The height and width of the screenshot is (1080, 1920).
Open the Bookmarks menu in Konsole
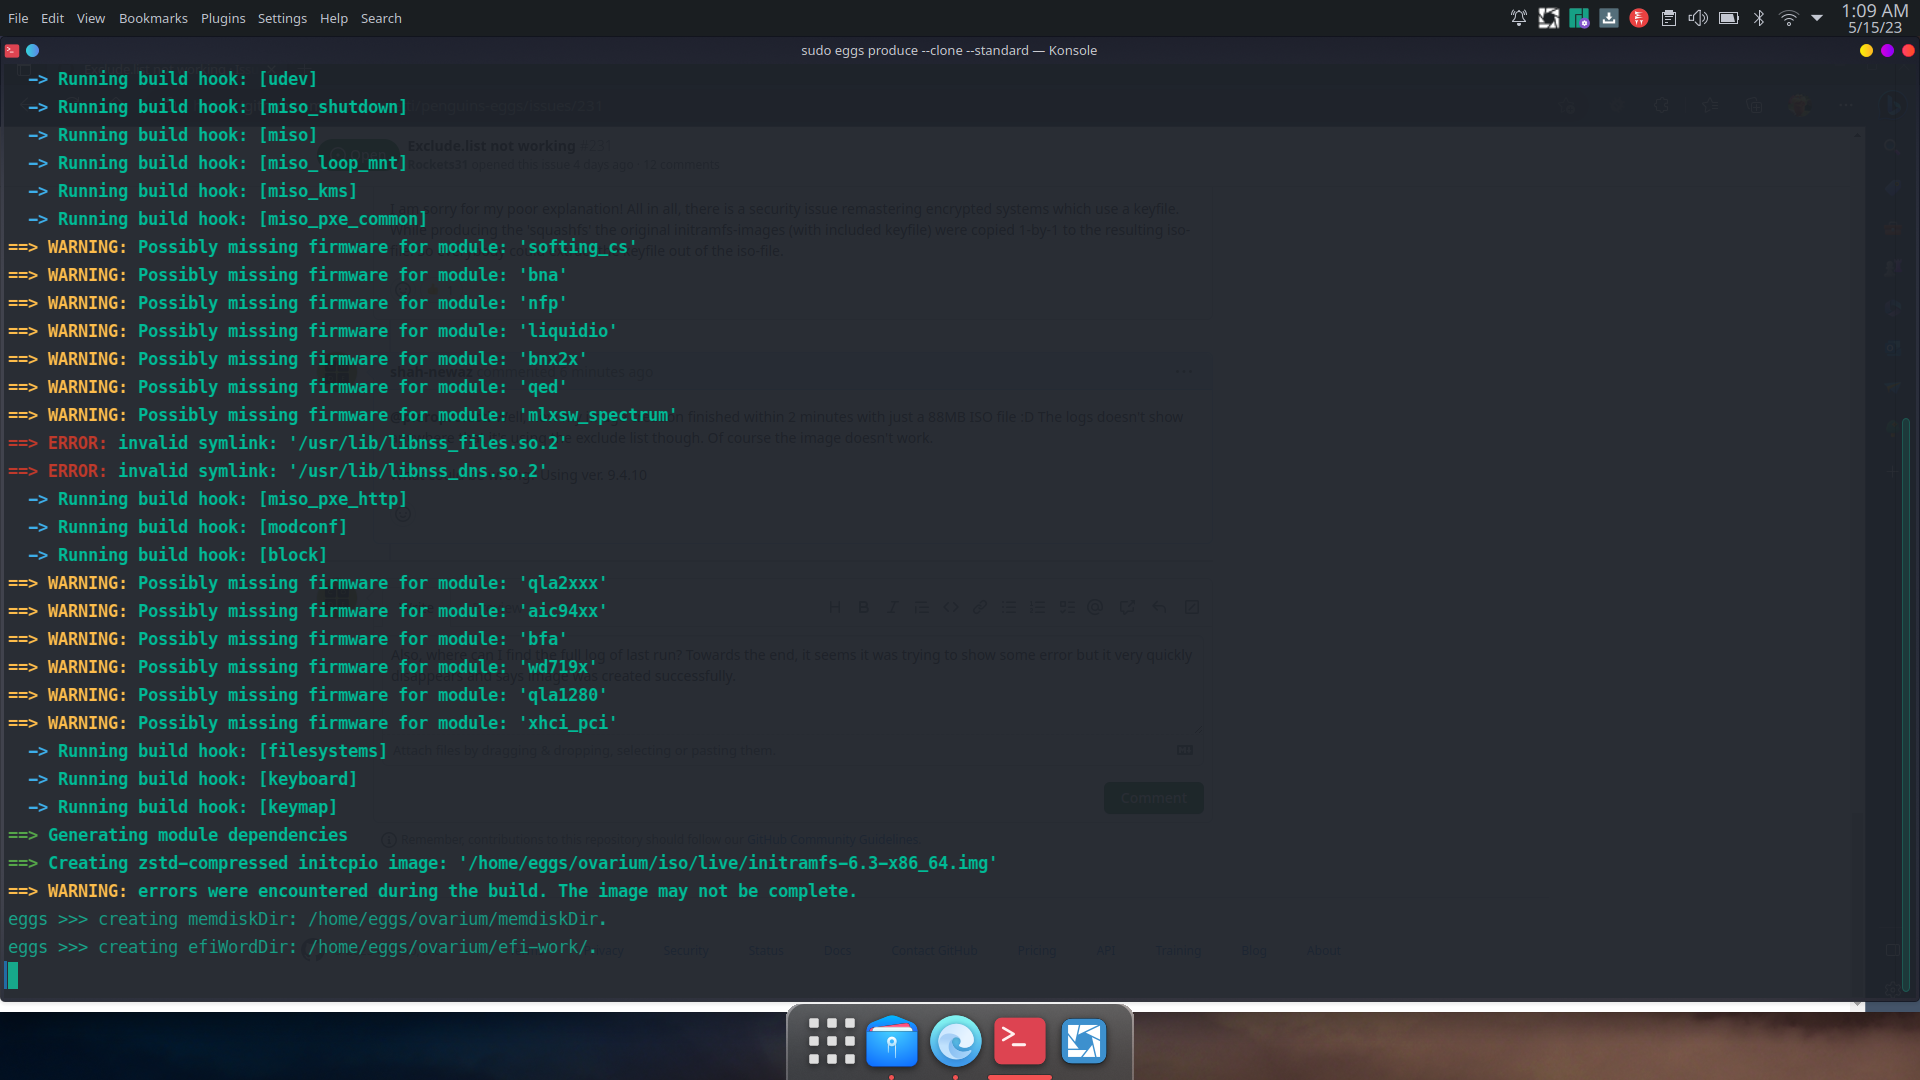(152, 17)
